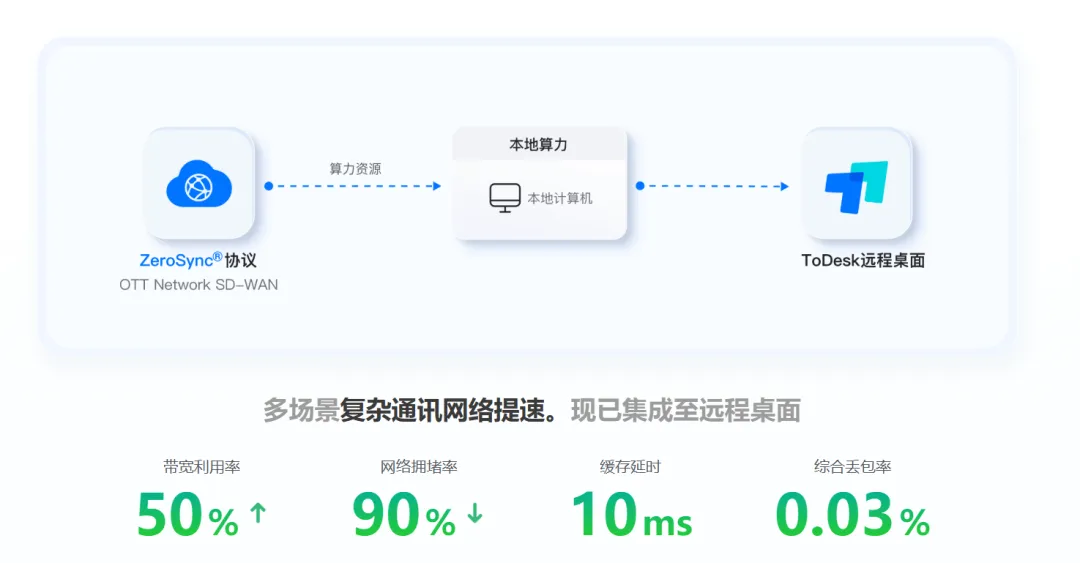Click the 本地计算机 text
The image size is (1080, 563).
pos(560,198)
